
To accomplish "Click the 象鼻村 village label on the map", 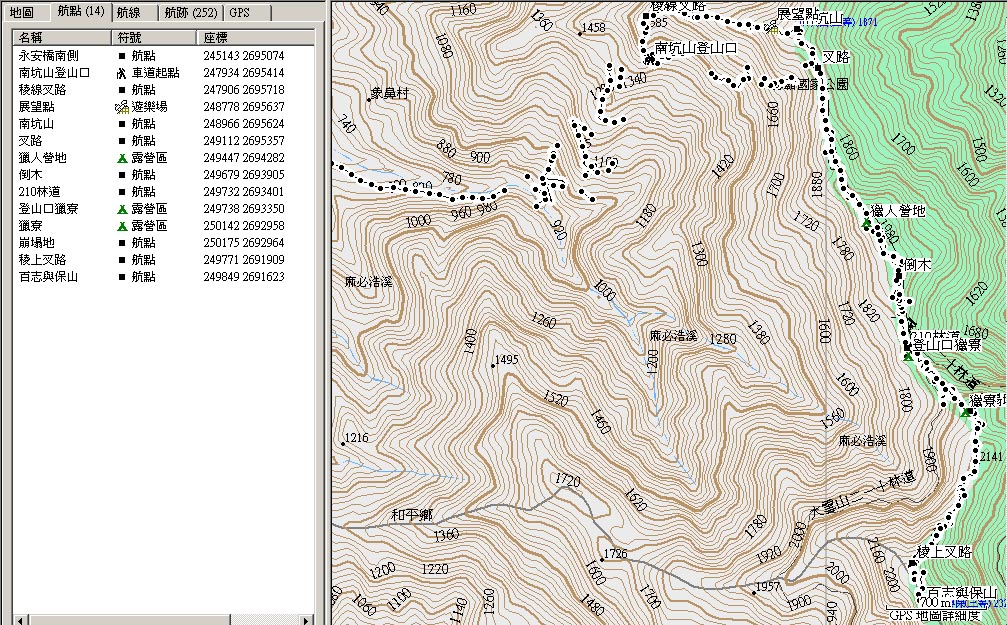I will (x=390, y=94).
